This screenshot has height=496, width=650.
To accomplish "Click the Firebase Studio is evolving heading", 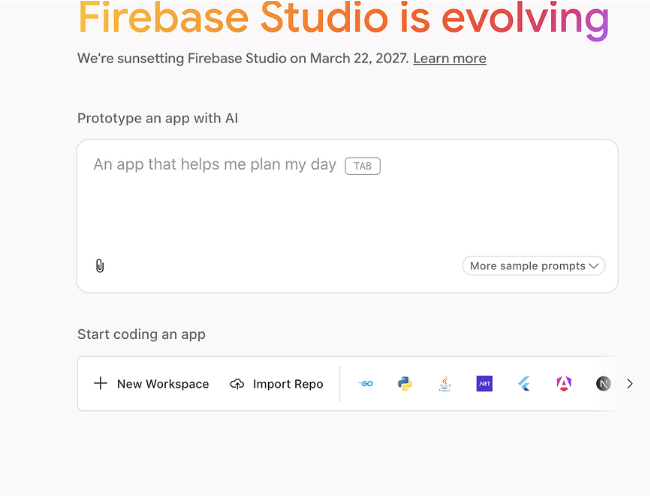I will (342, 18).
